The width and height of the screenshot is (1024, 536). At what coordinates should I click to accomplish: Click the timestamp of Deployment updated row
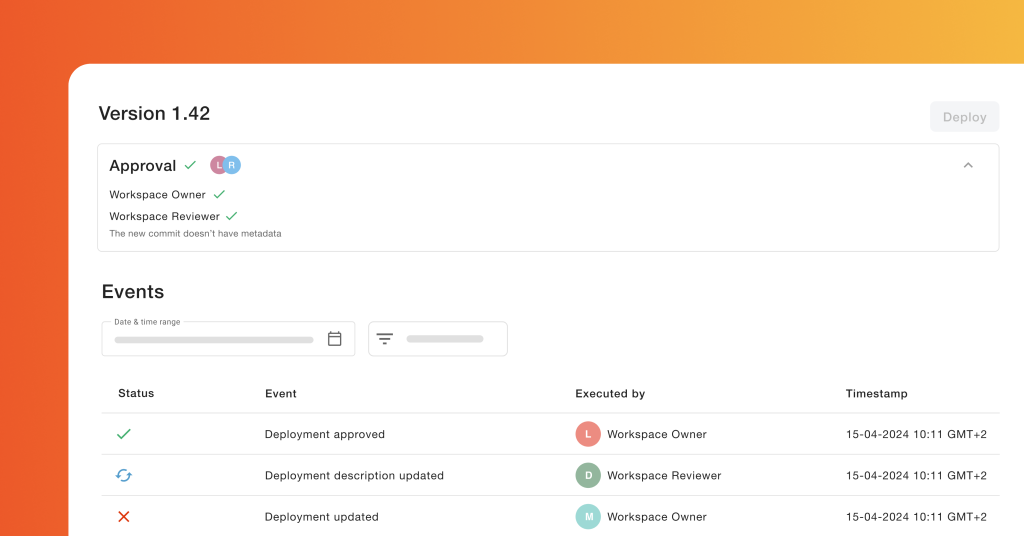pyautogui.click(x=916, y=516)
